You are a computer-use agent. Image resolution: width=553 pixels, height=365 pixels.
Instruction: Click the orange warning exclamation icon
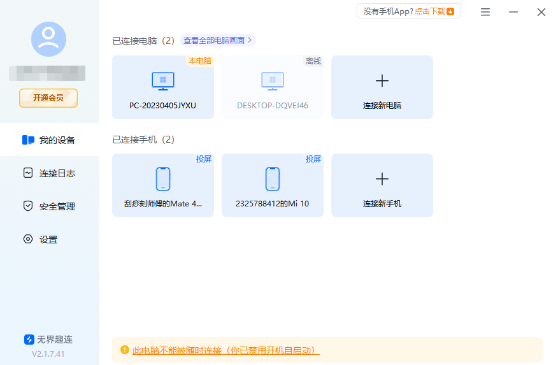click(124, 349)
